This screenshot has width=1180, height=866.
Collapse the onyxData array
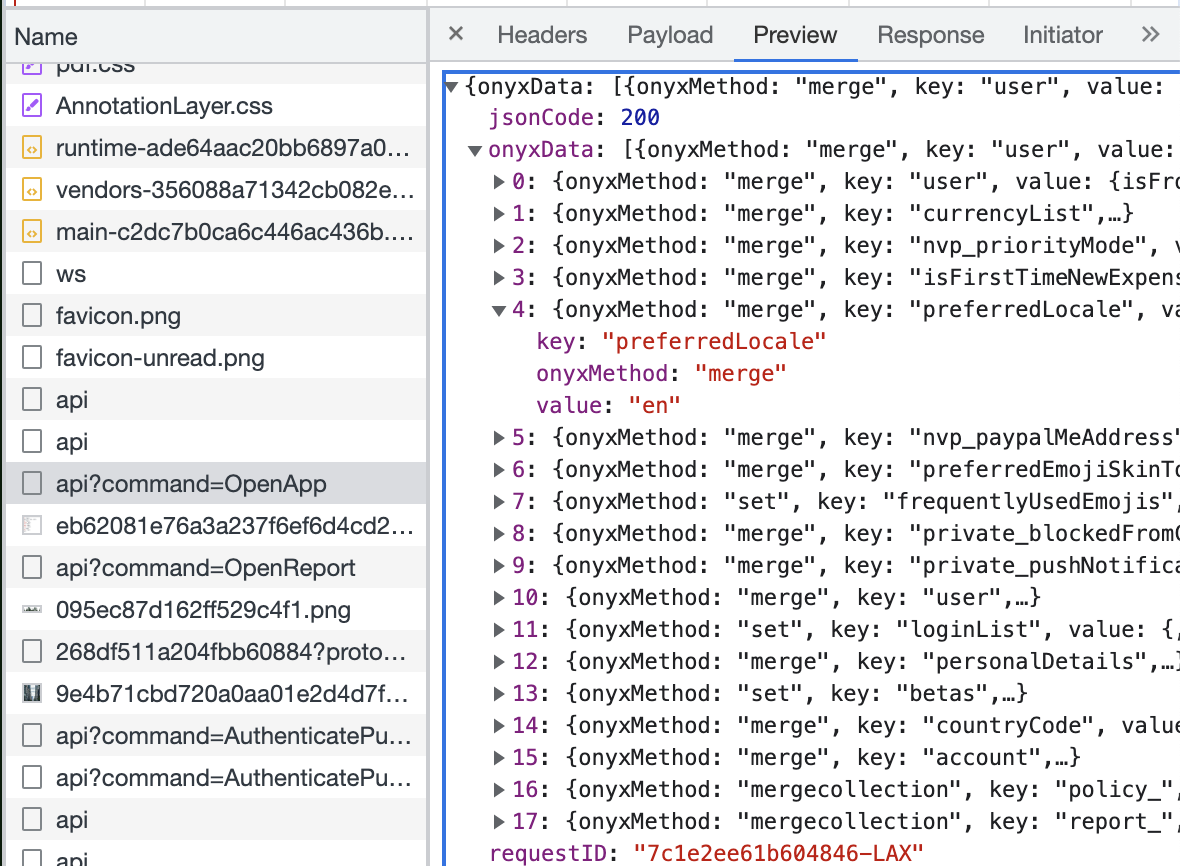point(475,150)
